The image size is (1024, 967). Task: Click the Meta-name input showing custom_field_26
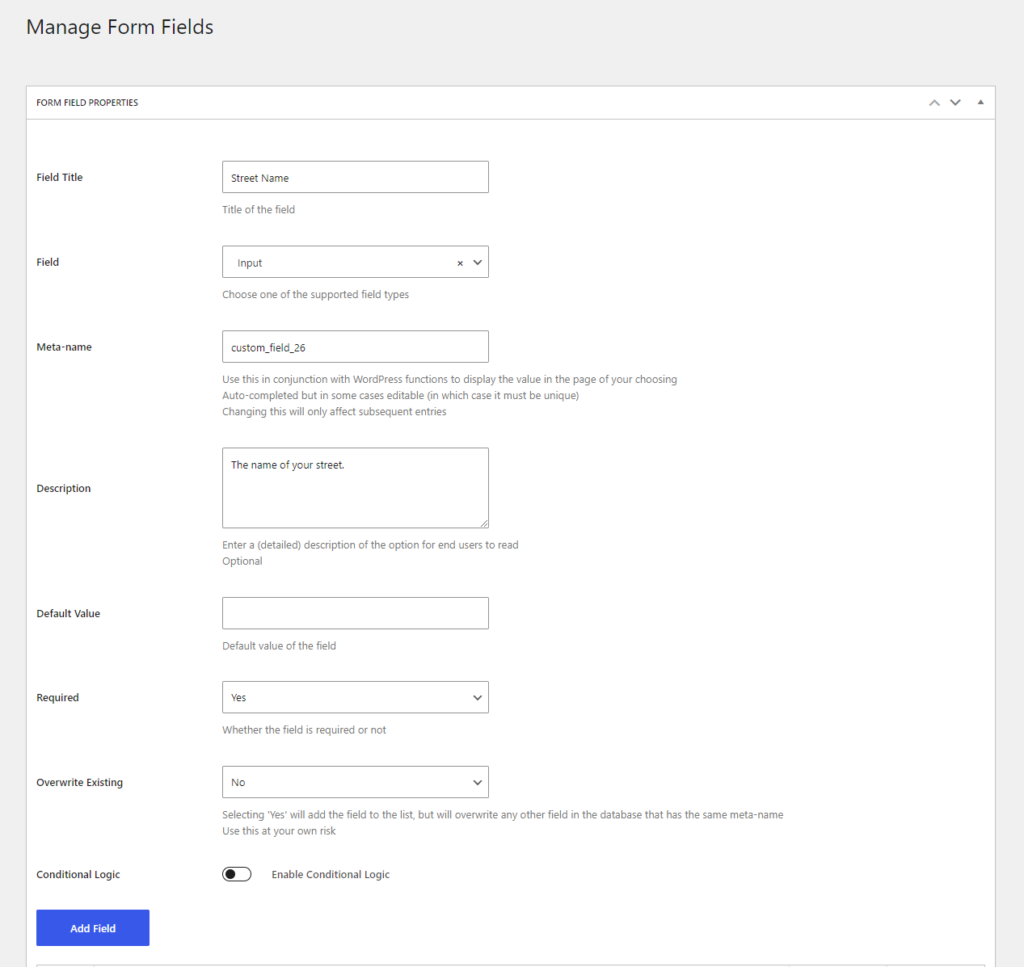[355, 347]
